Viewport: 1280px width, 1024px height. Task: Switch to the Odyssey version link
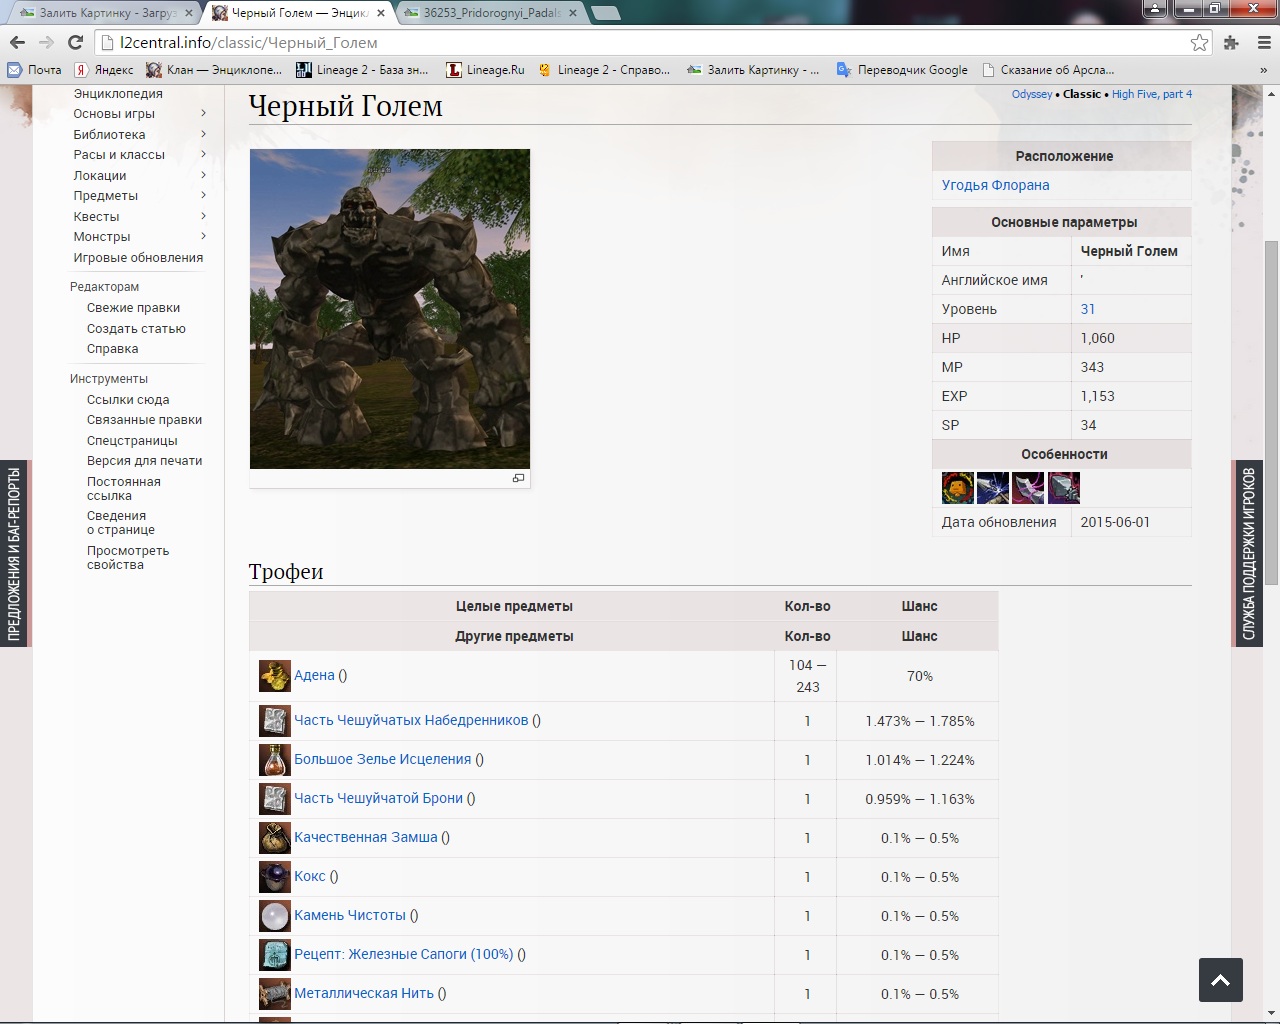click(1031, 94)
